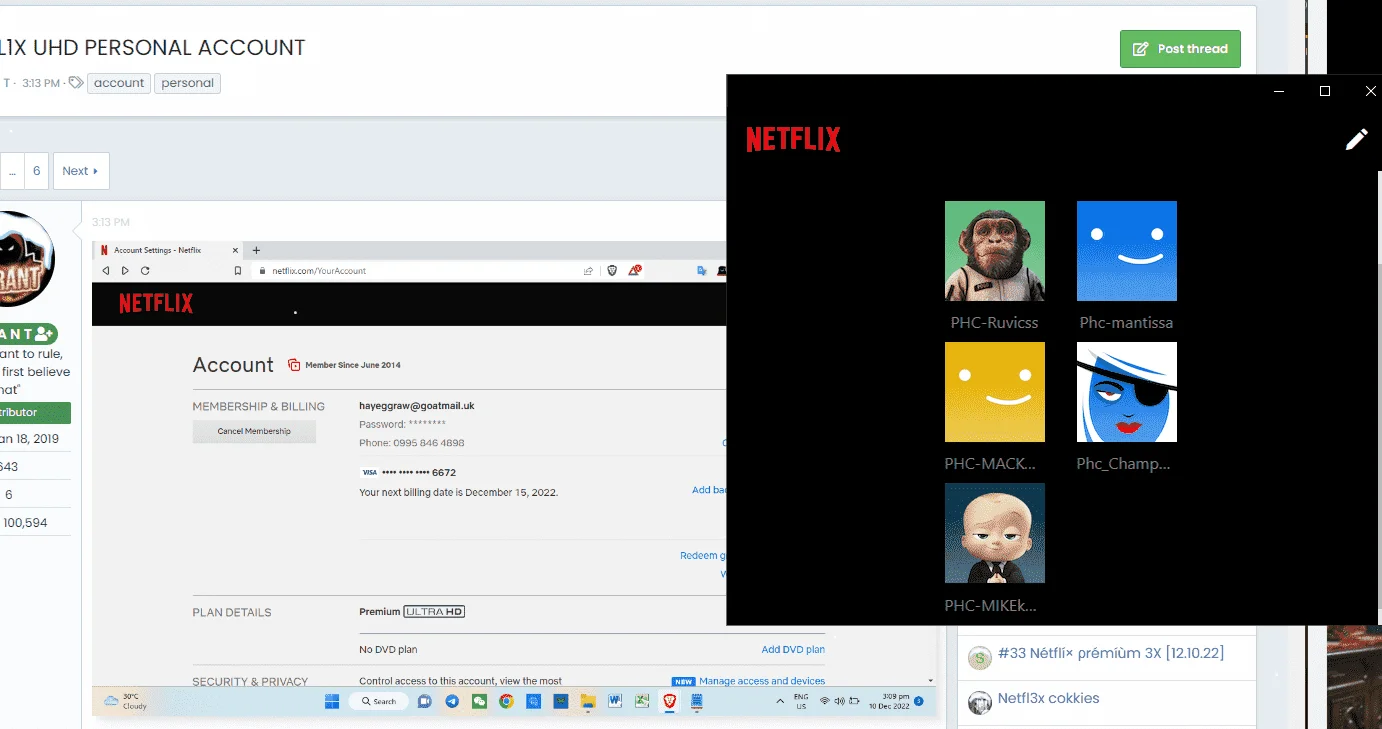Viewport: 1382px width, 729px height.
Task: Choose the Phc-mantissa blue smiley profile
Action: tap(1127, 251)
